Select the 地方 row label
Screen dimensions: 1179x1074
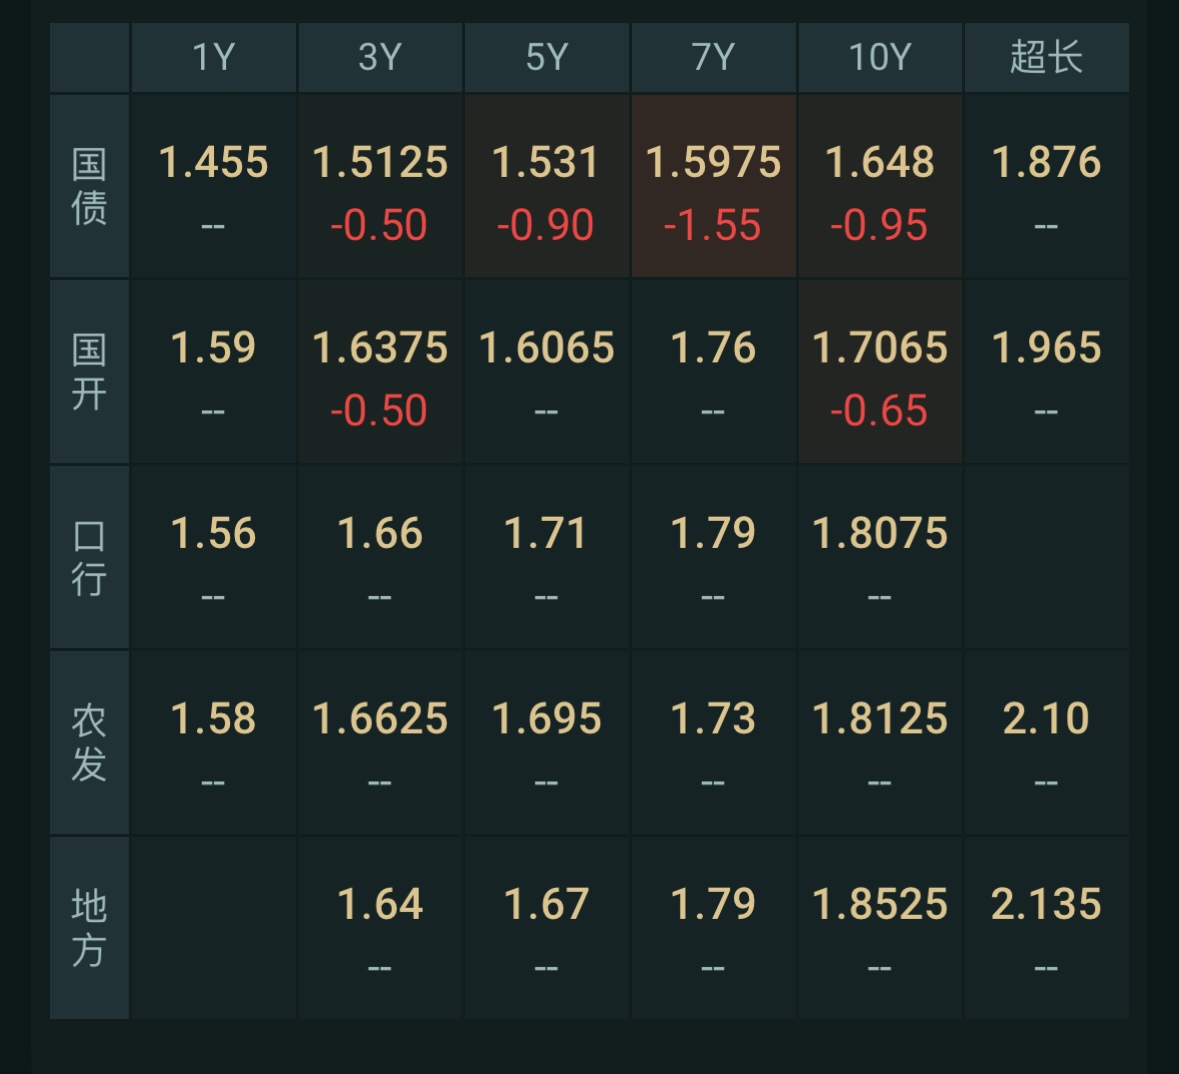89,927
